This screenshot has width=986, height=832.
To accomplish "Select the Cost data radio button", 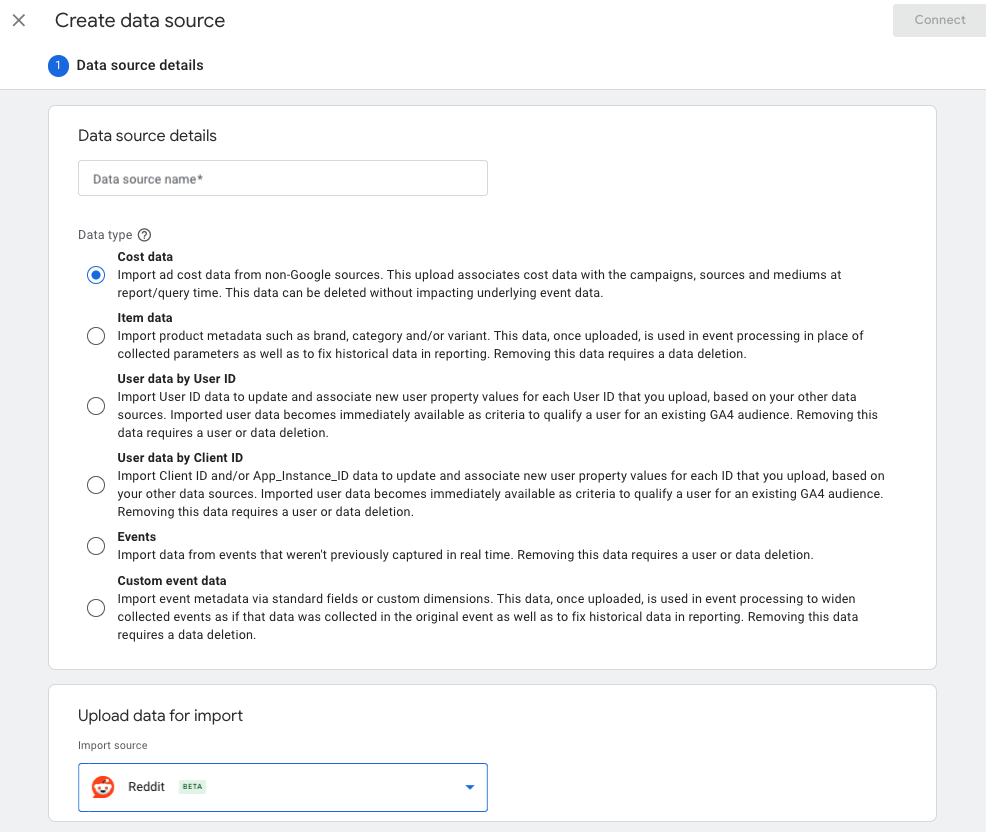I will [x=96, y=275].
